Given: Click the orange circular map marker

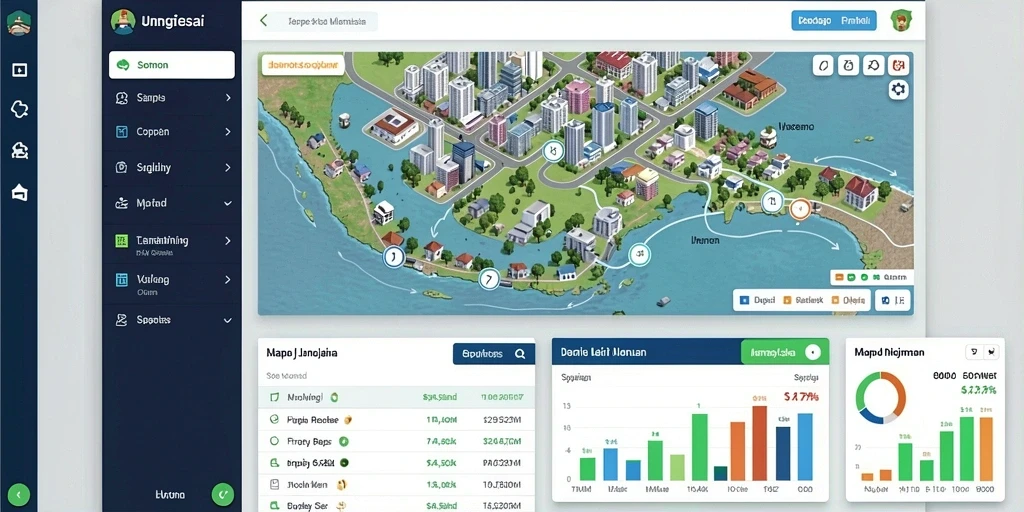Looking at the screenshot, I should 799,209.
